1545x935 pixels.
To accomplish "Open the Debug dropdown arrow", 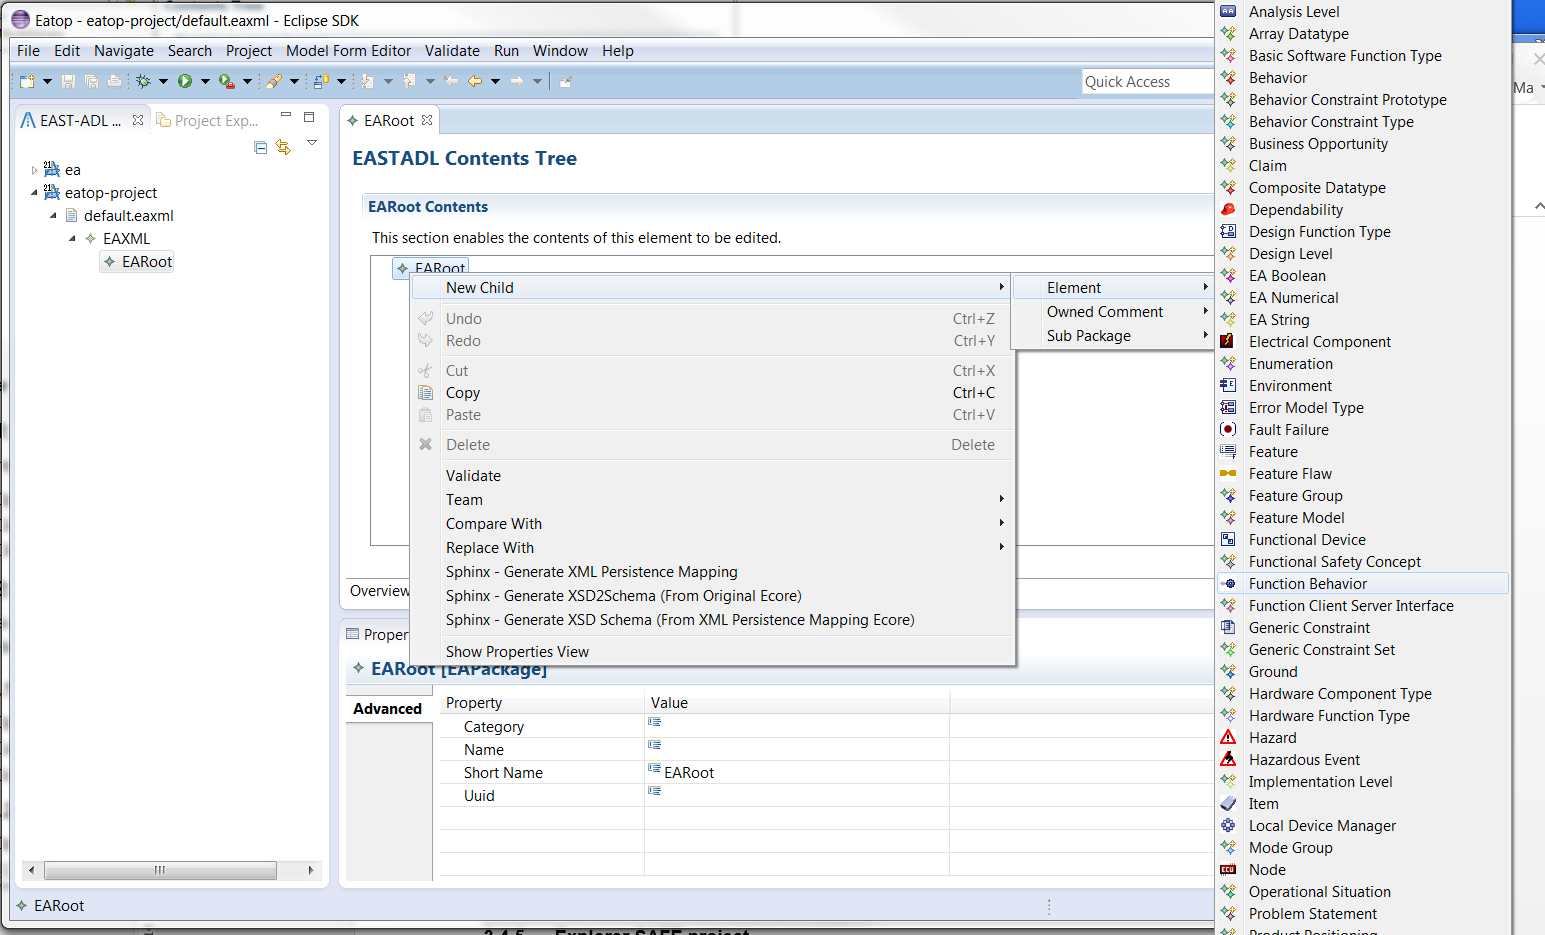I will (x=163, y=82).
